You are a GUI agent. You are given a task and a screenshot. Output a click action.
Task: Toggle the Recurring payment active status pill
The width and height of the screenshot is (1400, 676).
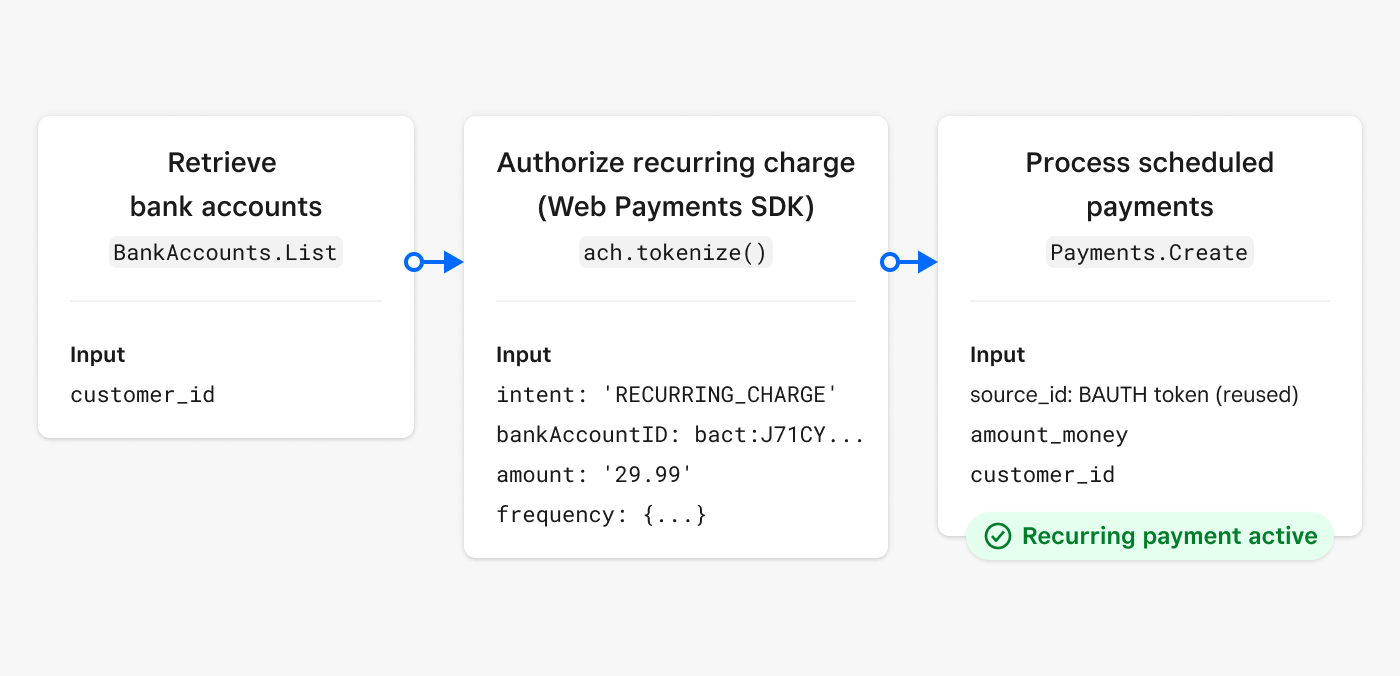(x=1149, y=536)
